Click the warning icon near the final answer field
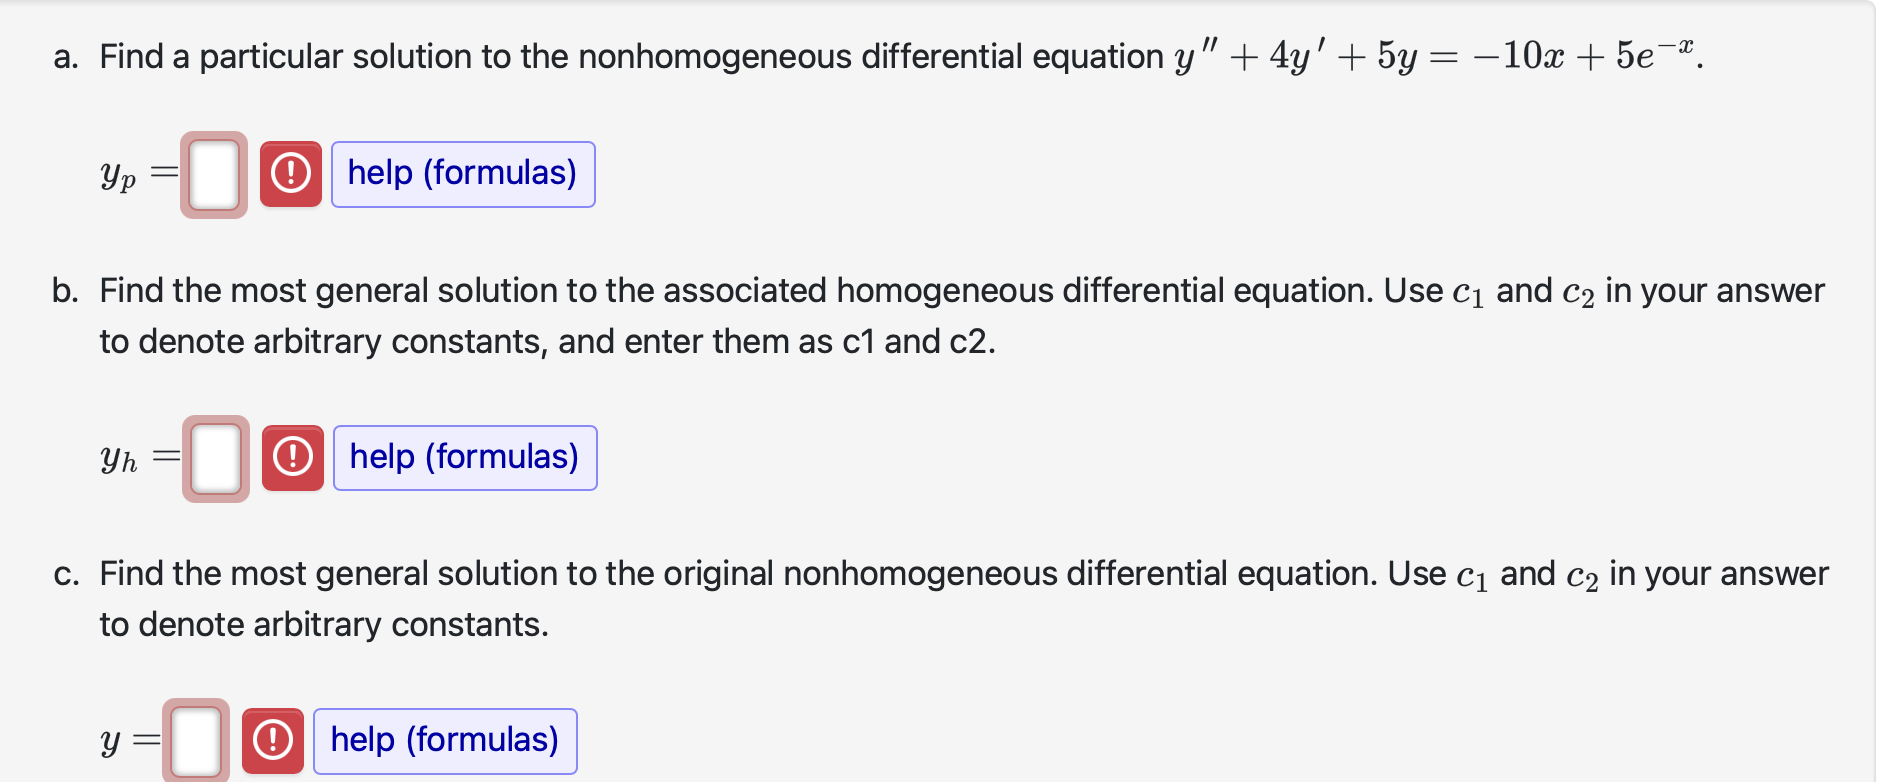This screenshot has height=782, width=1894. click(272, 740)
